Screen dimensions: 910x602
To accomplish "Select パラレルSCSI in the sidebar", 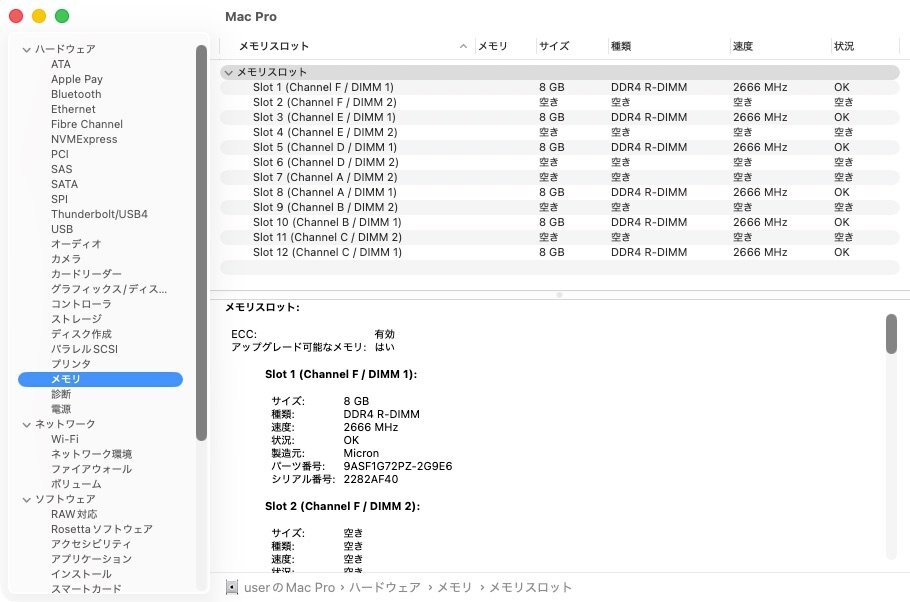I will tap(84, 349).
